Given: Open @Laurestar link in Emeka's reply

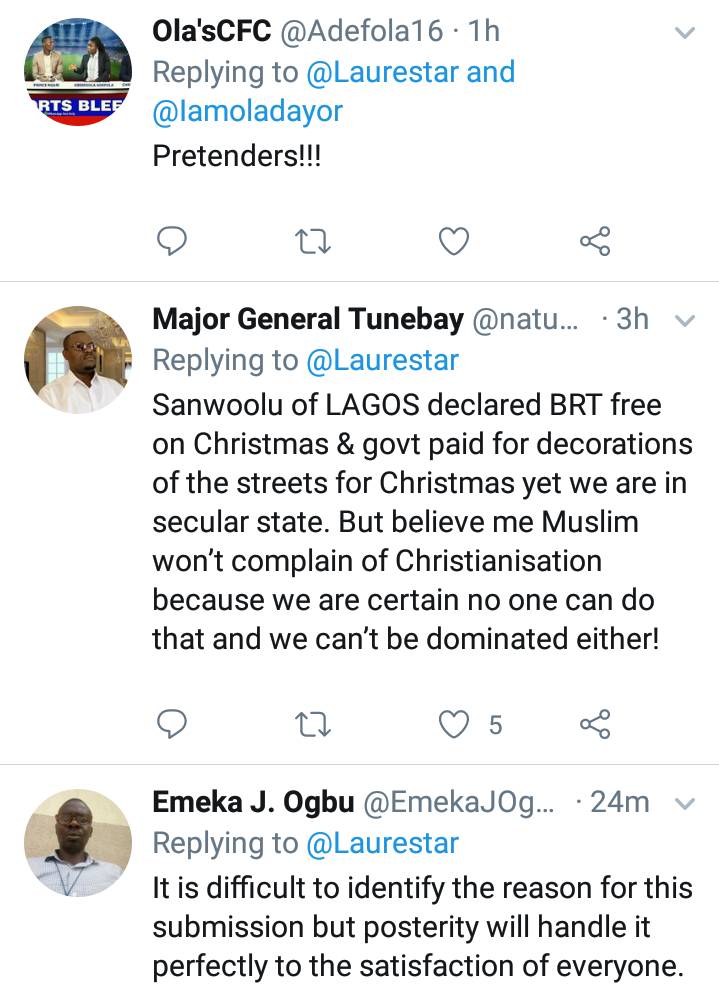Looking at the screenshot, I should coord(383,843).
